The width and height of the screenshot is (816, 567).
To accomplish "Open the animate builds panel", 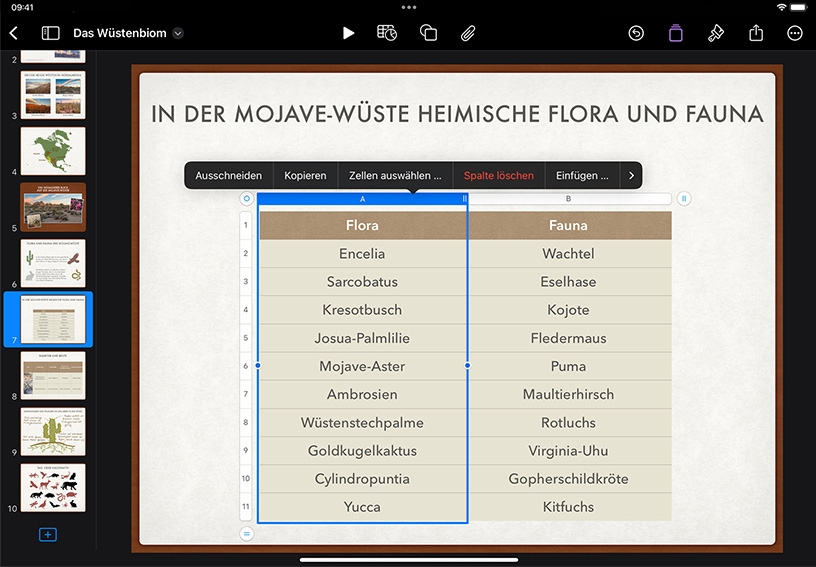I will [675, 33].
